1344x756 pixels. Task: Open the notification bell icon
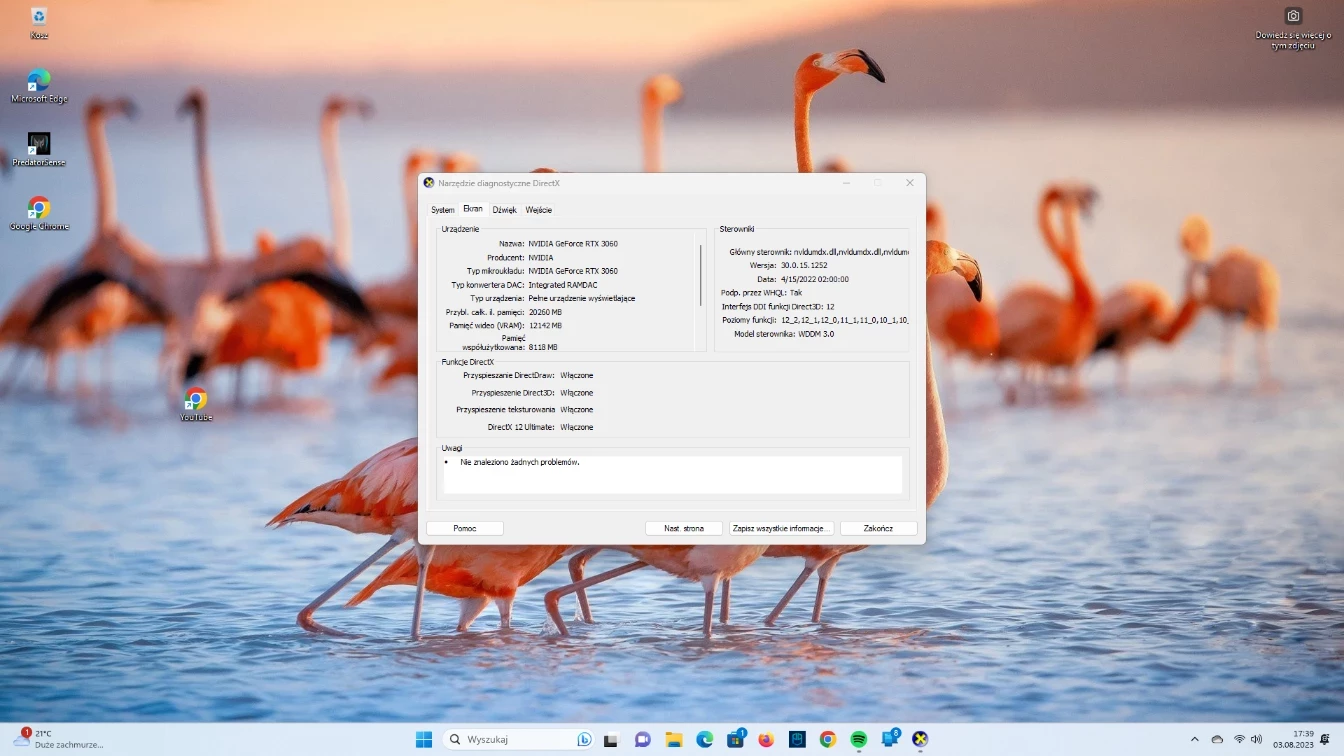click(1324, 739)
